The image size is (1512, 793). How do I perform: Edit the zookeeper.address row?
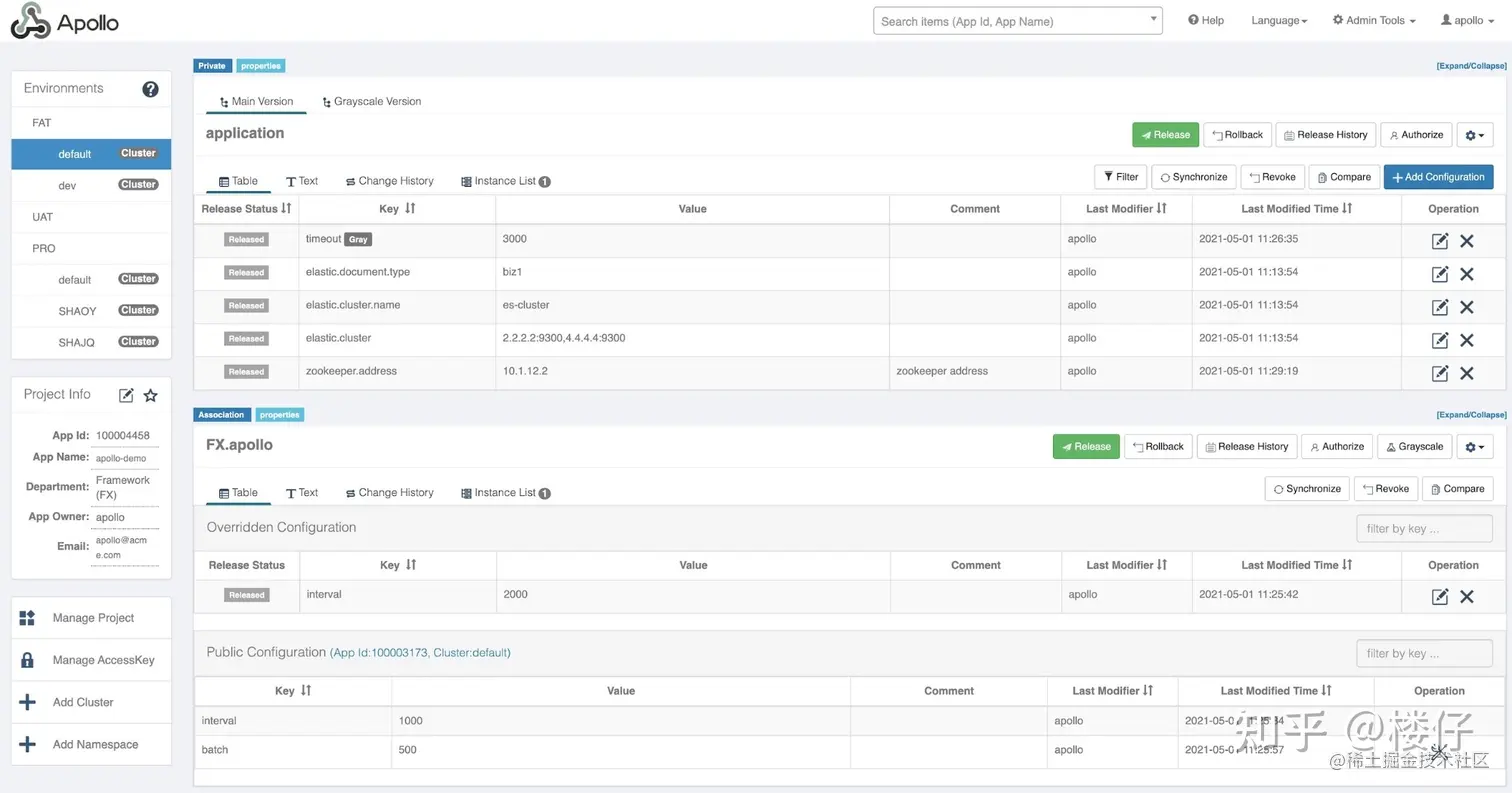pyautogui.click(x=1440, y=373)
